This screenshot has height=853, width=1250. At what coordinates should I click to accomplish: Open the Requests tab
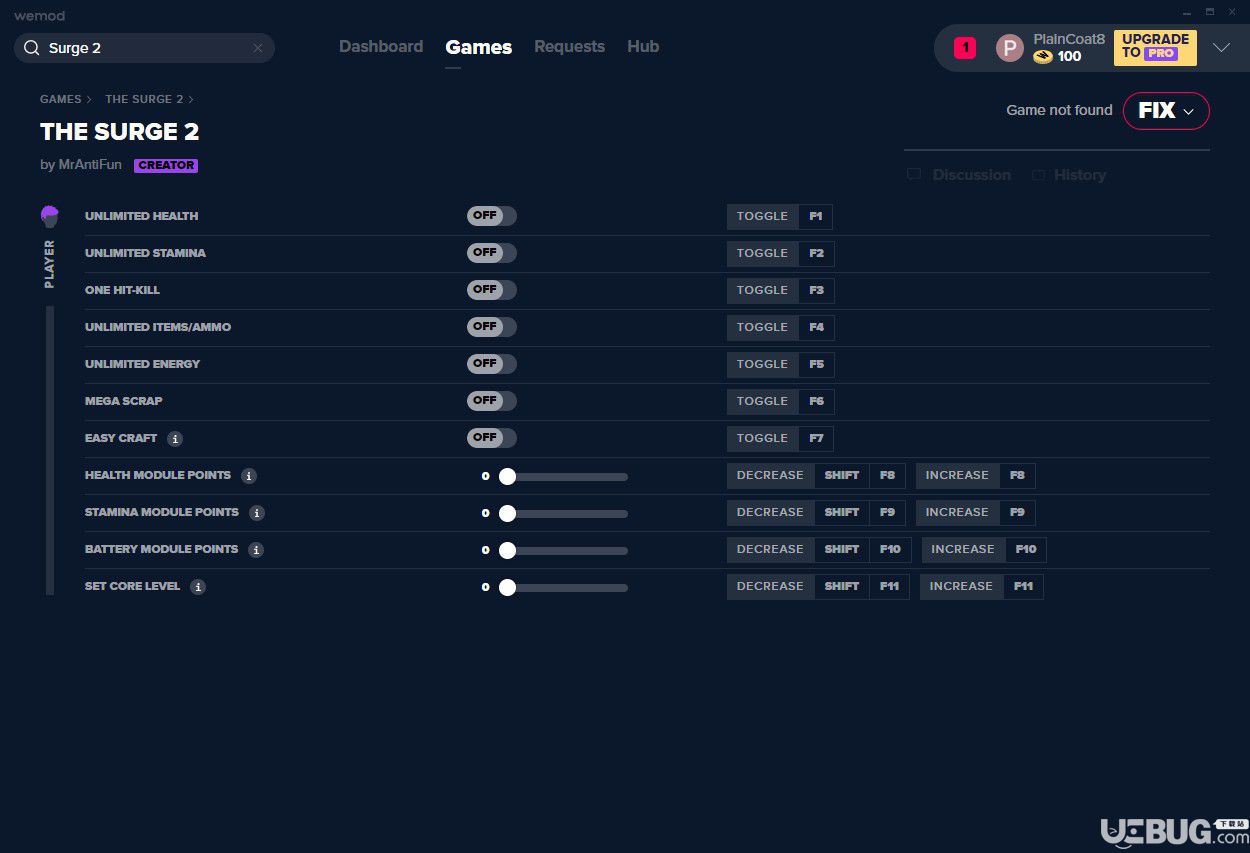tap(569, 47)
